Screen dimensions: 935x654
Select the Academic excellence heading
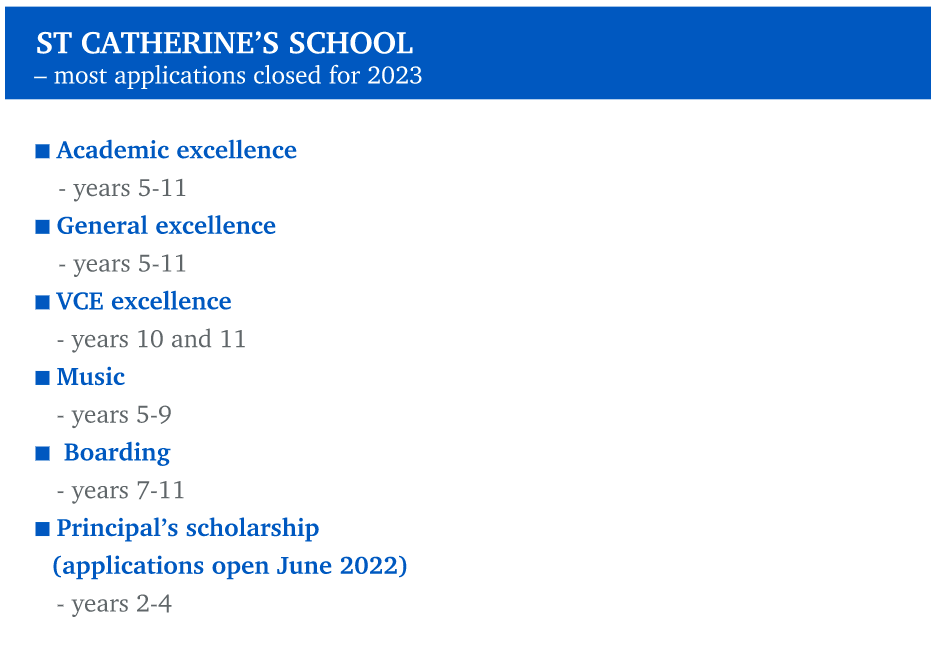coord(177,150)
